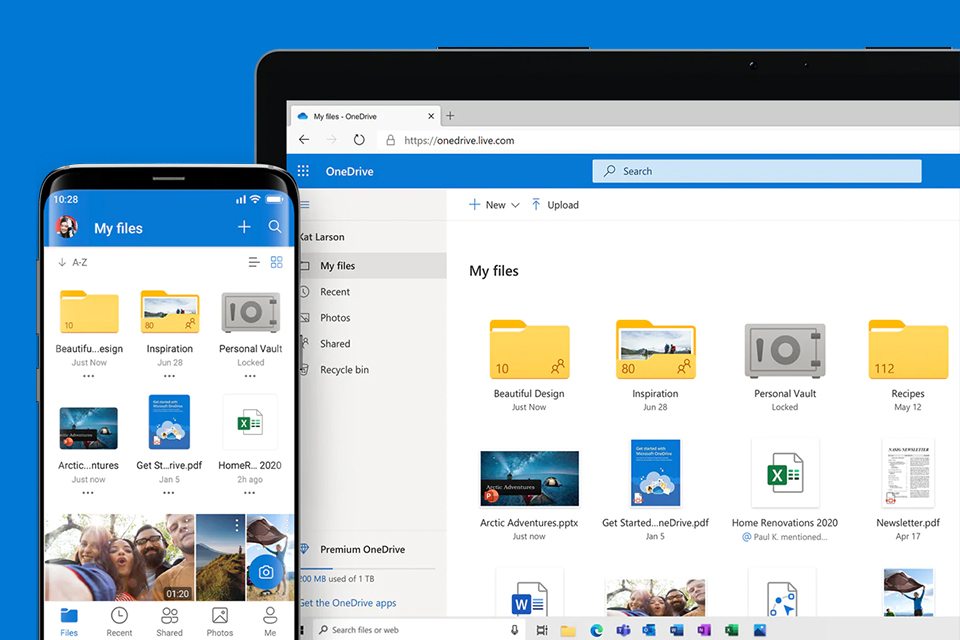The image size is (960, 640).
Task: Open Newsletter.pdf thumbnail
Action: coord(908,473)
